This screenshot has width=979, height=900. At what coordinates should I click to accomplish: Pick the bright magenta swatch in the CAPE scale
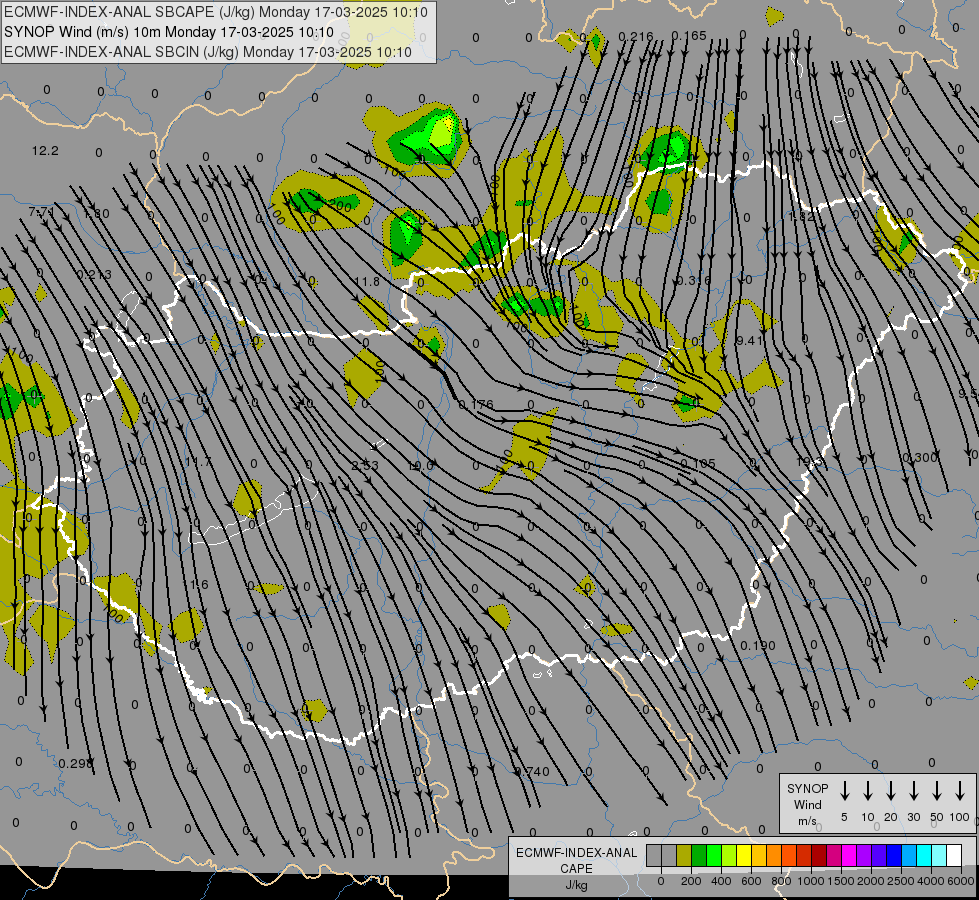[849, 856]
